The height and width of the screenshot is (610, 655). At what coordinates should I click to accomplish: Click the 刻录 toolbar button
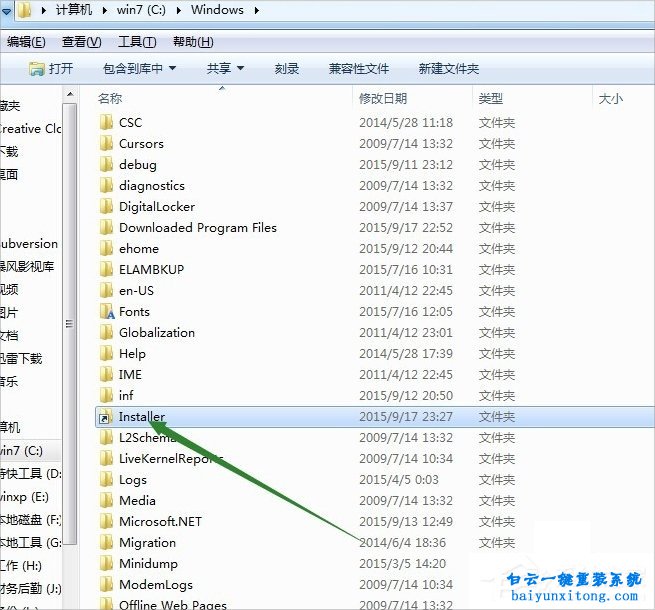pos(287,69)
